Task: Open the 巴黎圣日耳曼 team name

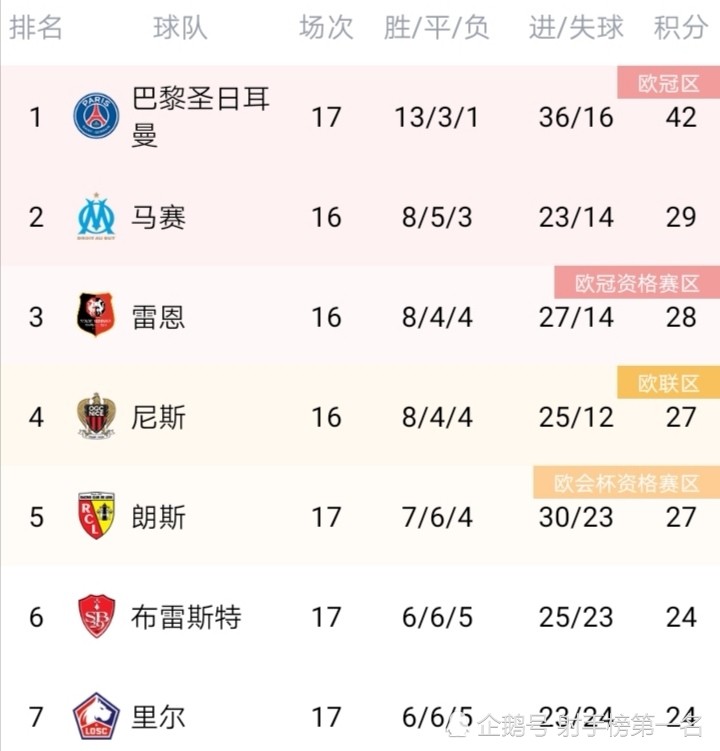Action: point(200,117)
